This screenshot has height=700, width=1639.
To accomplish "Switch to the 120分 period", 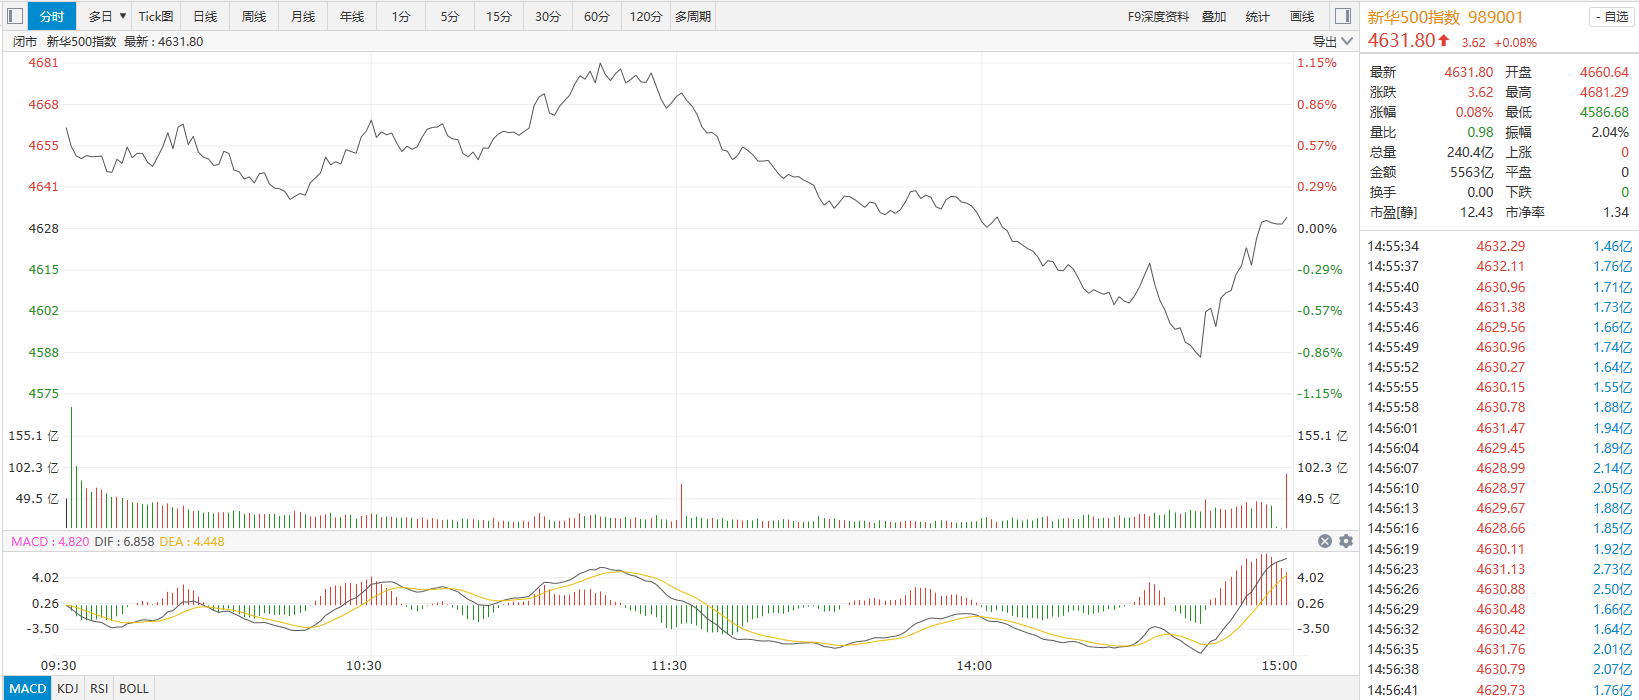I will point(646,16).
